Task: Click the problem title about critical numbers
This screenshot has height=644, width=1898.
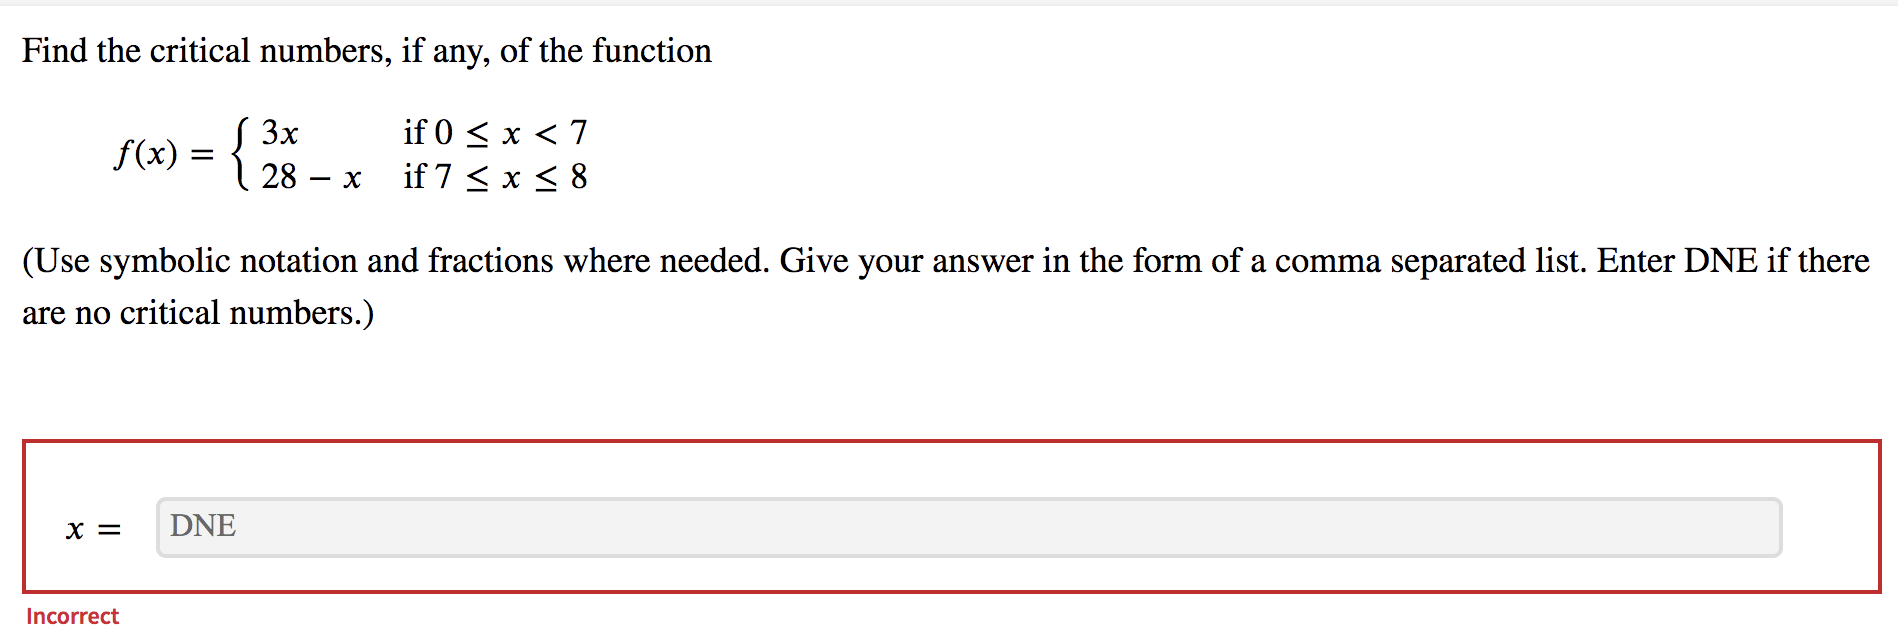Action: (x=365, y=50)
